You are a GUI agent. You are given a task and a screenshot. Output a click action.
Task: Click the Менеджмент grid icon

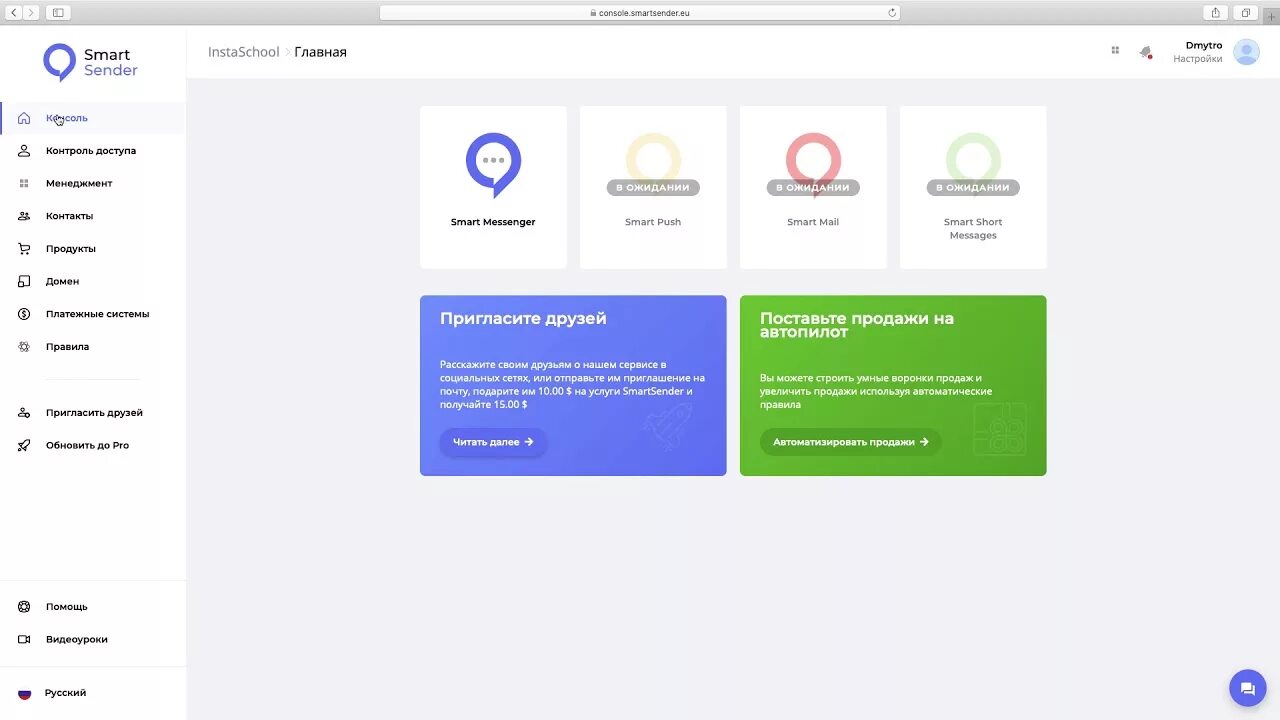(24, 184)
